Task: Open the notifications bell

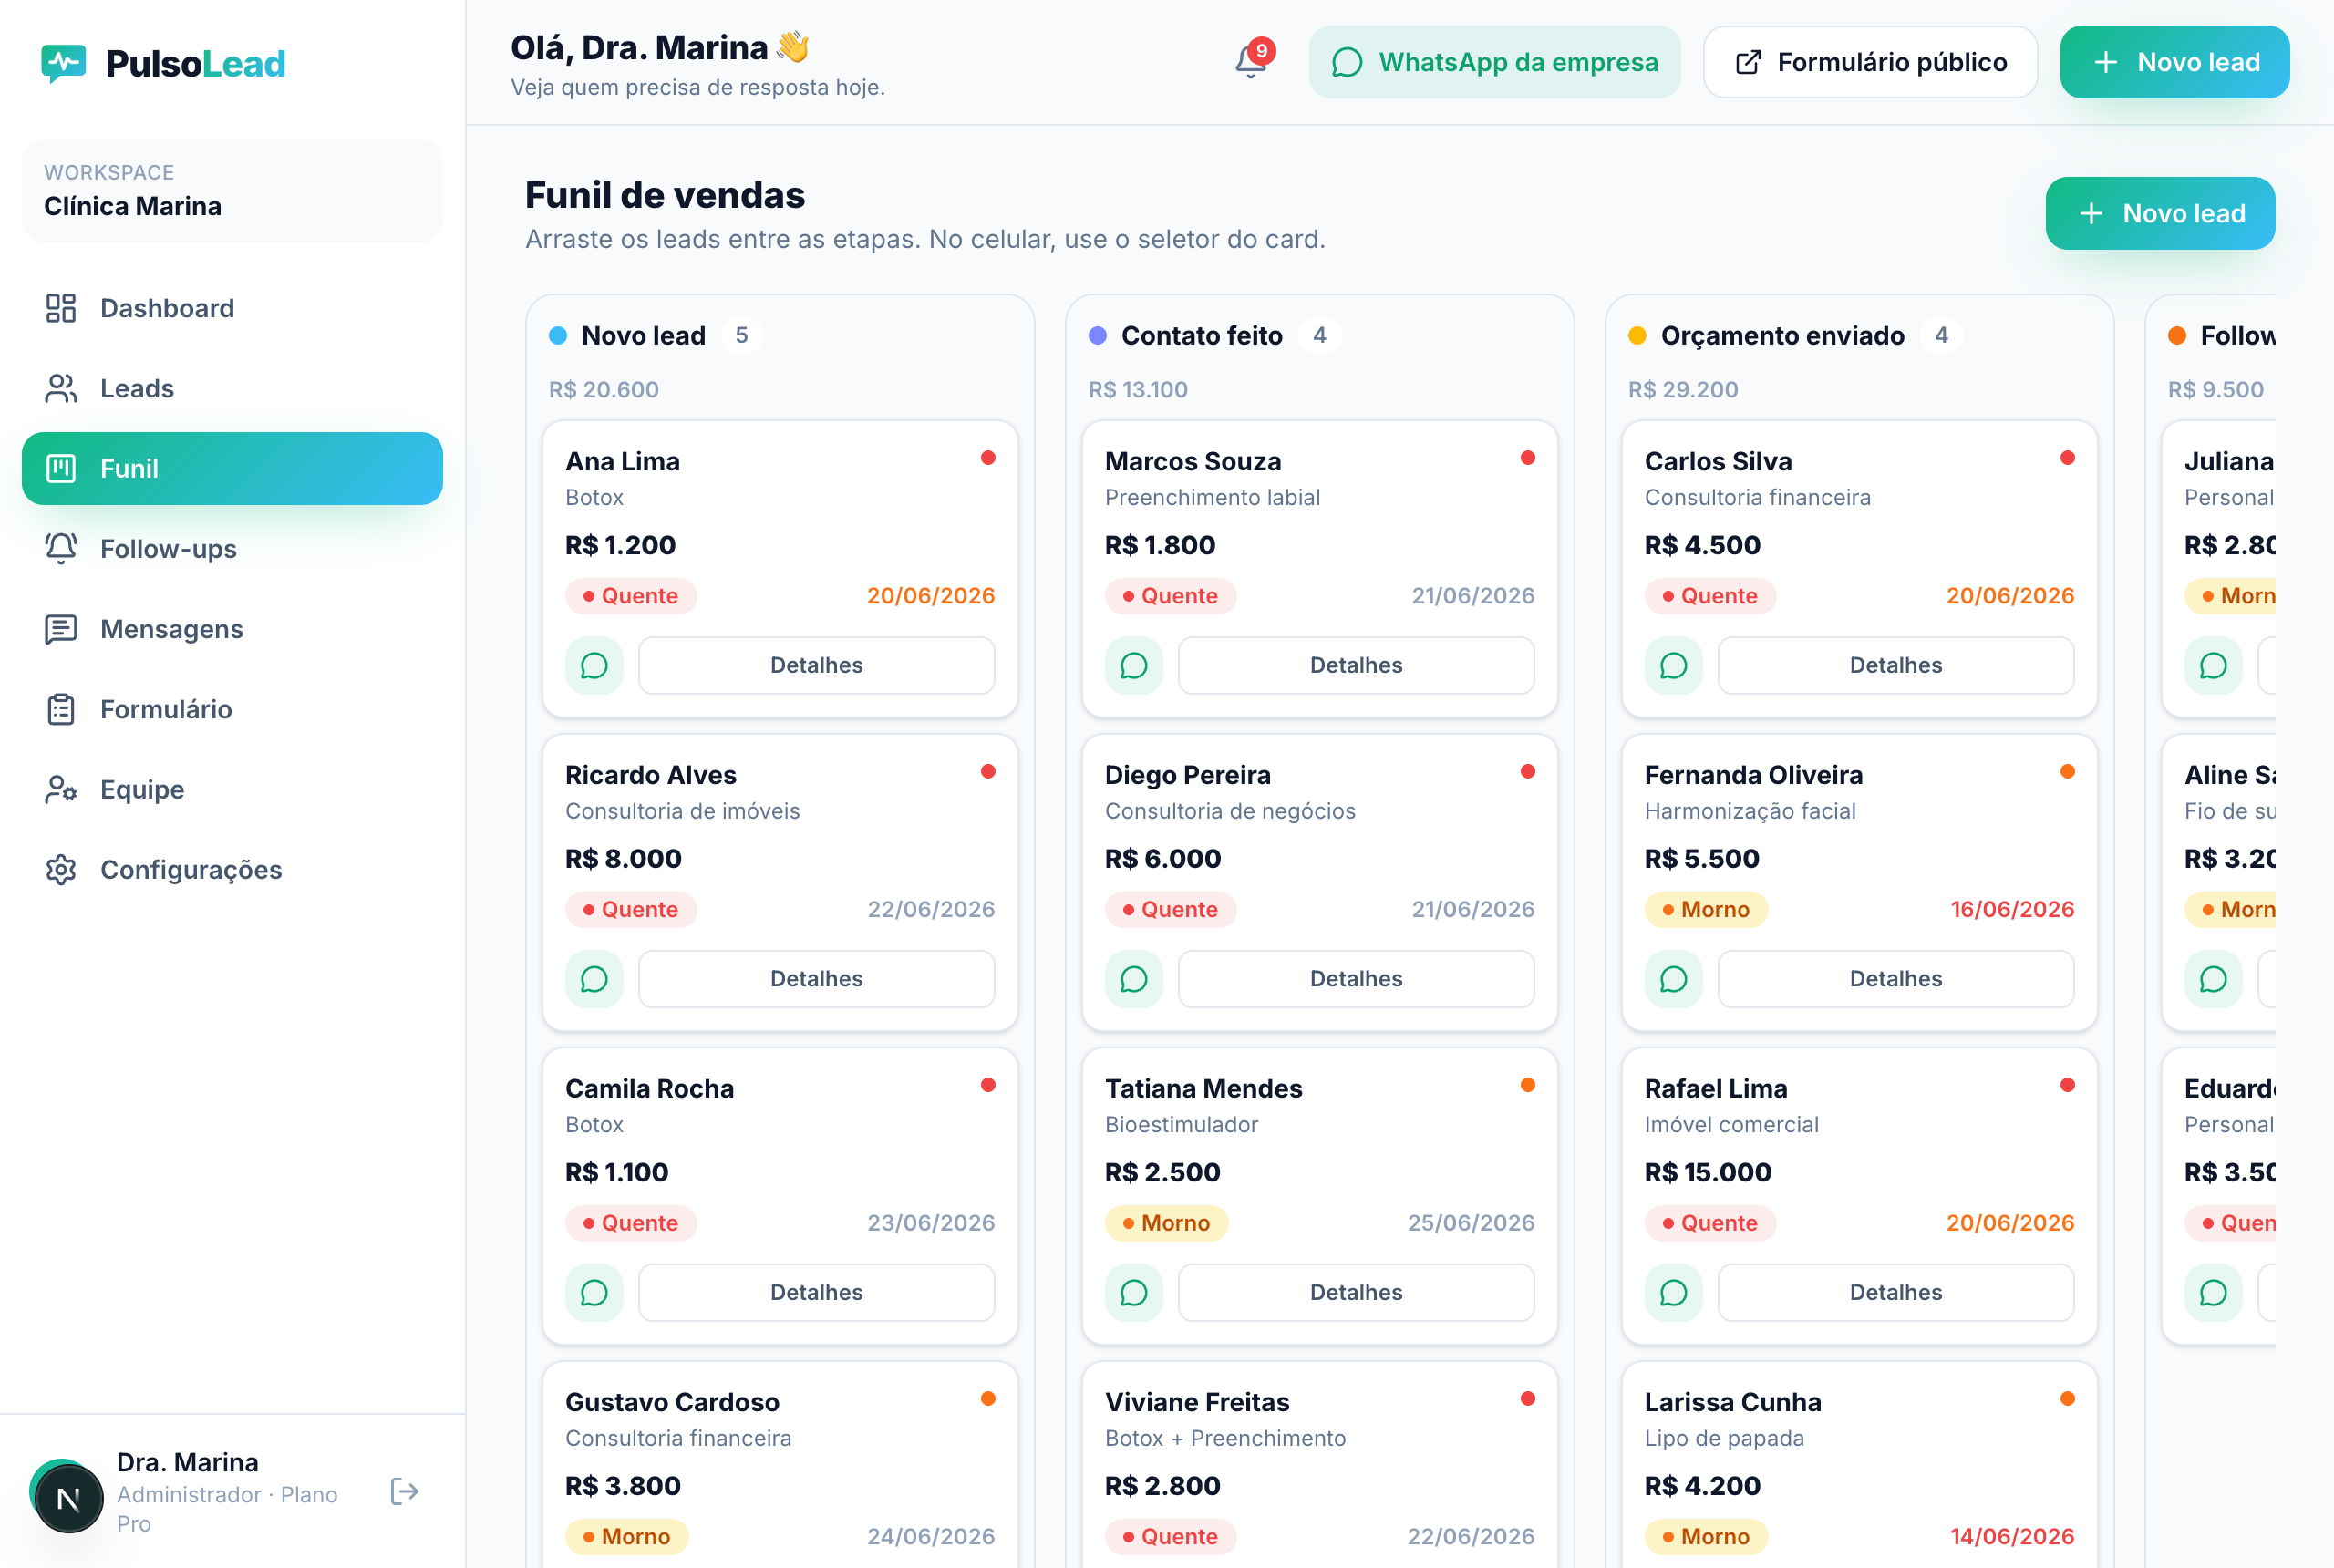Action: point(1250,62)
